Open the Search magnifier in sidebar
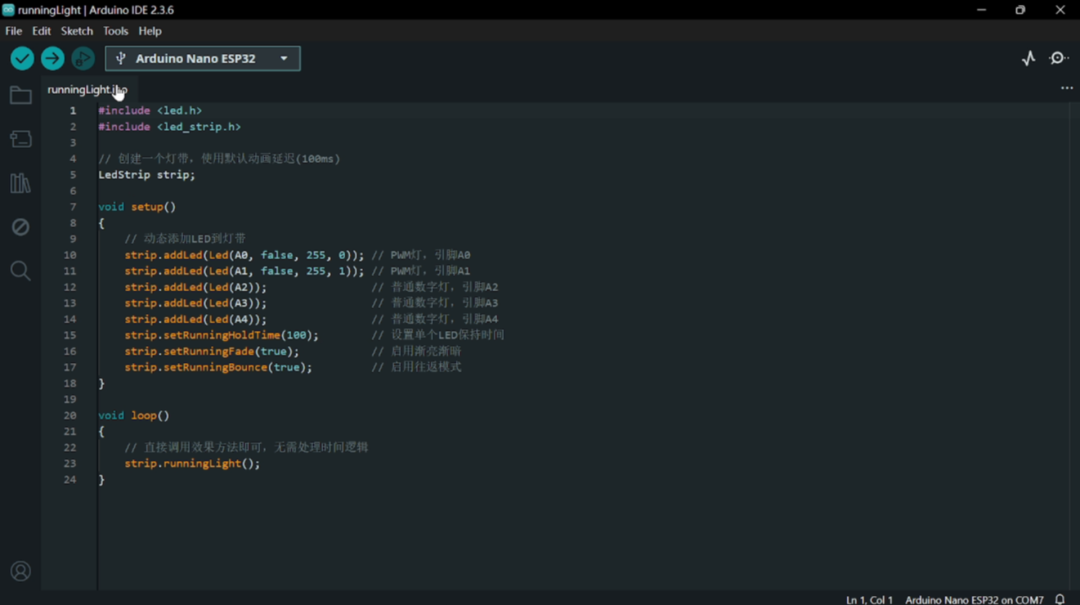This screenshot has height=605, width=1080. (x=20, y=271)
